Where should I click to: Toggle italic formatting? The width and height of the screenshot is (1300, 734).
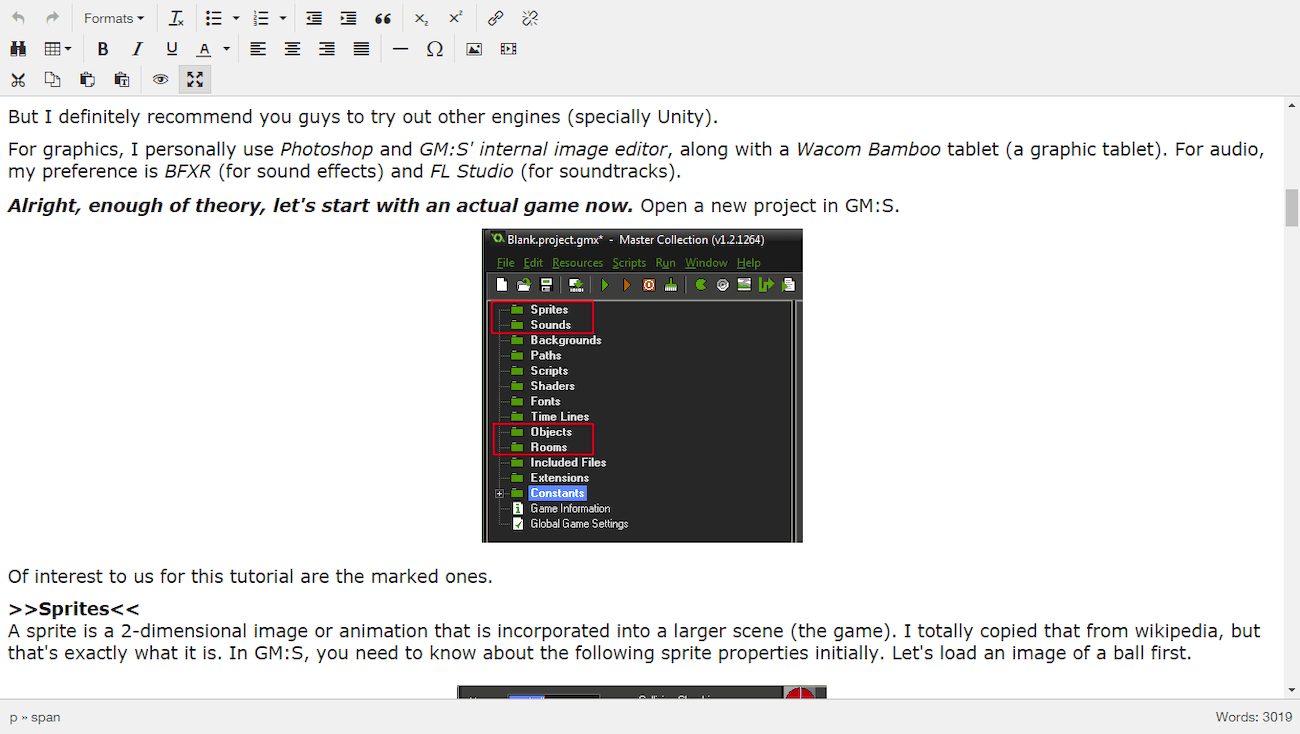pos(137,49)
